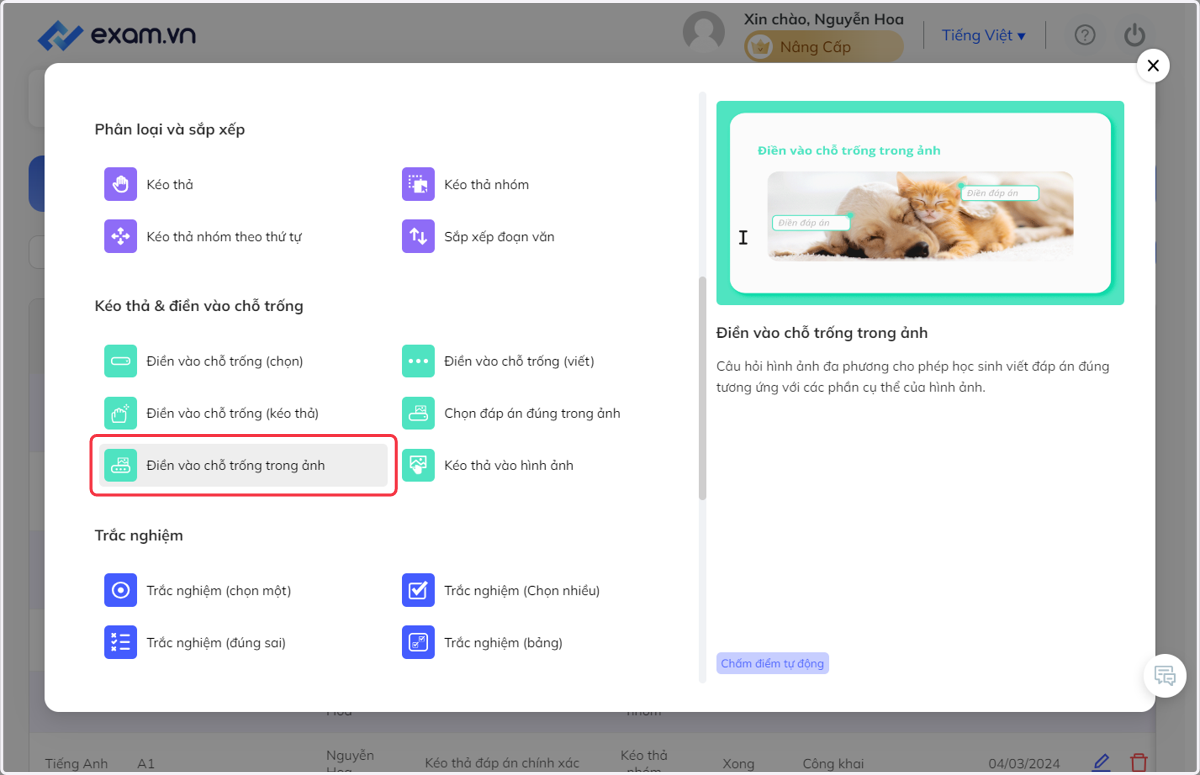Click the power logout icon
The image size is (1200, 775).
[1134, 35]
